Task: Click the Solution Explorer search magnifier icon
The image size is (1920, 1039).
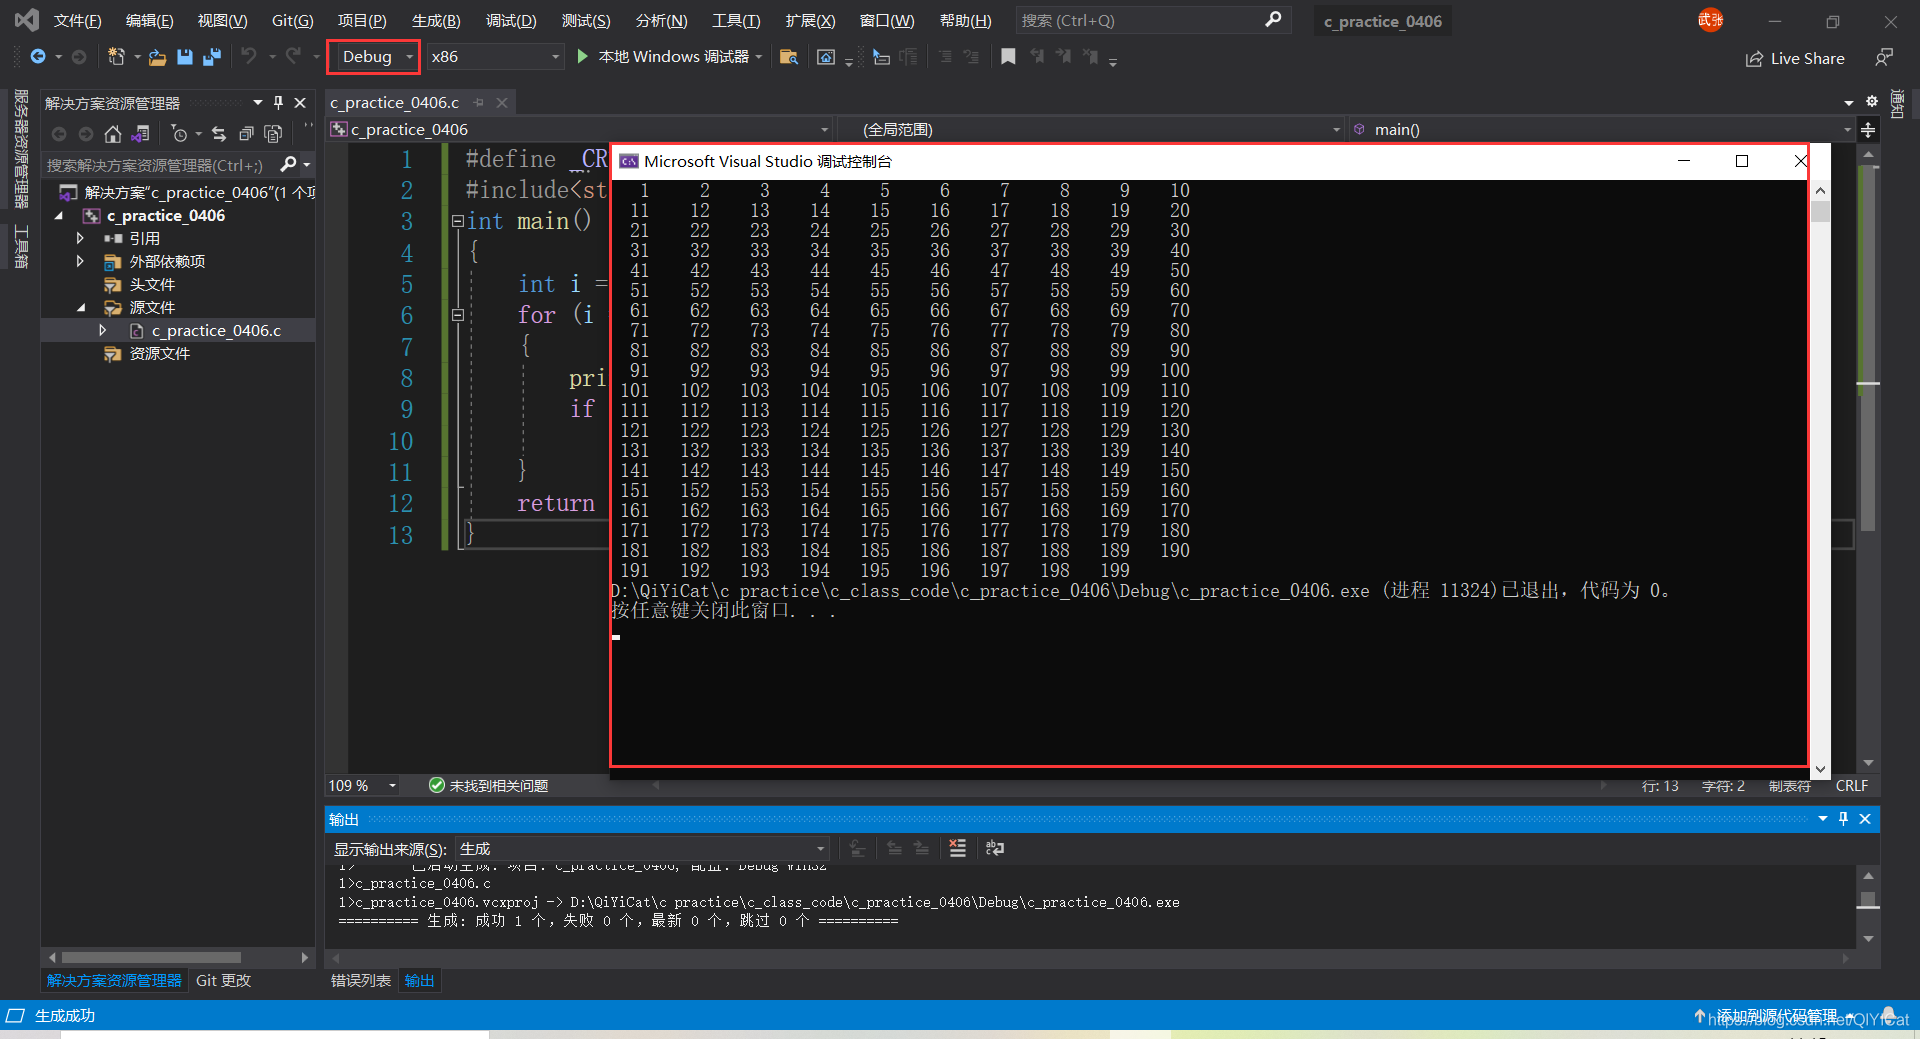Action: pyautogui.click(x=289, y=164)
